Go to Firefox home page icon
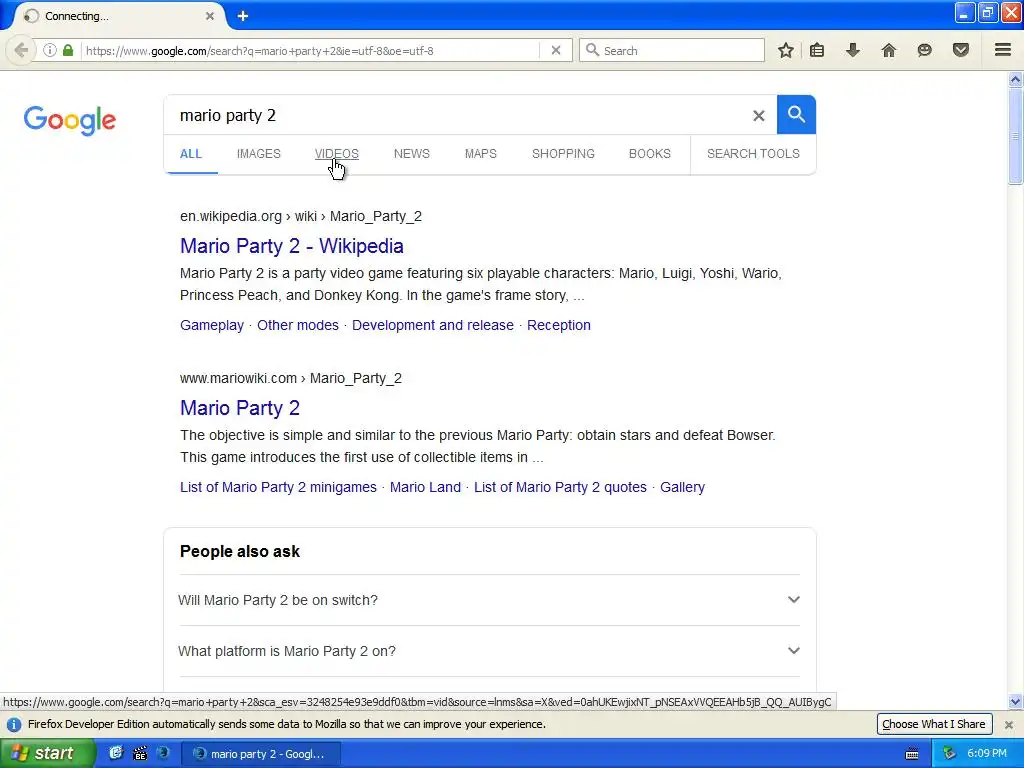The height and width of the screenshot is (768, 1024). tap(889, 50)
